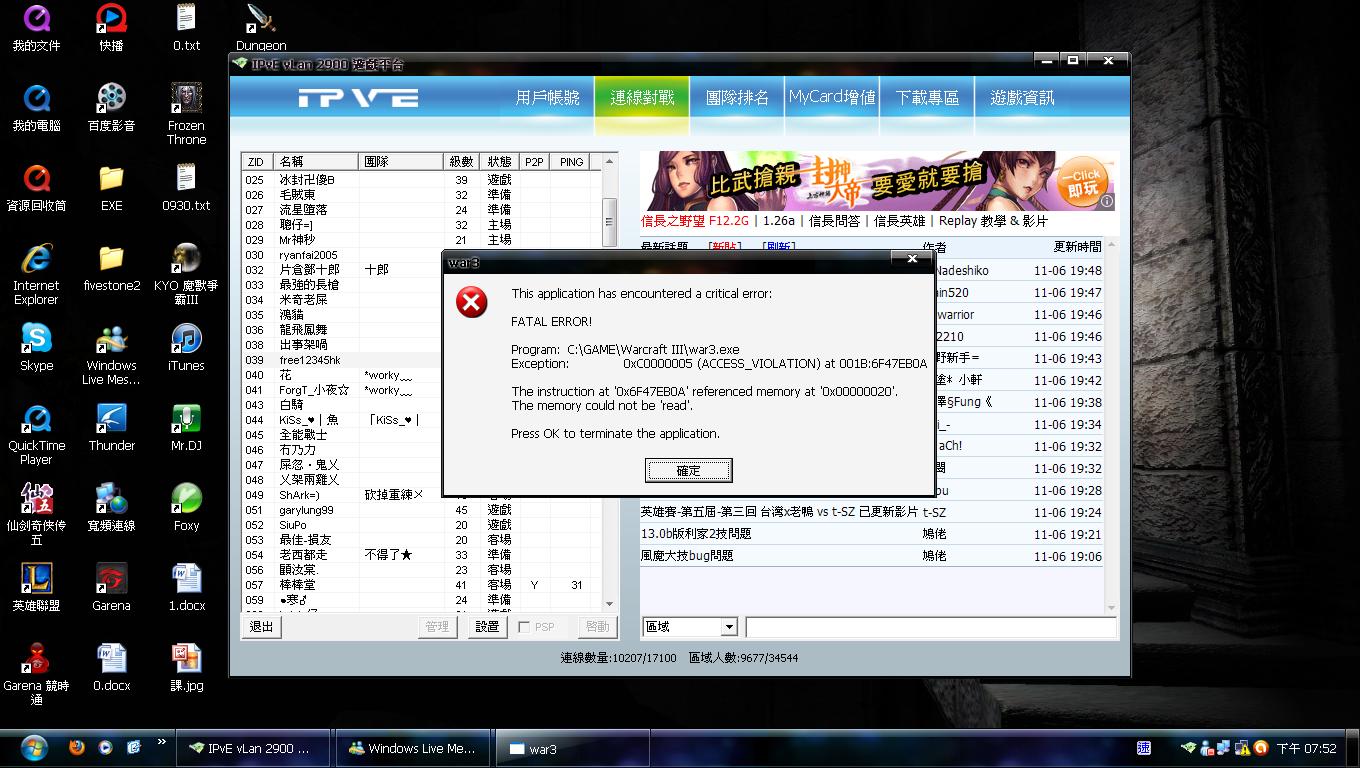Expand the quick launch overflow chevron
This screenshot has width=1360, height=768.
pos(161,742)
